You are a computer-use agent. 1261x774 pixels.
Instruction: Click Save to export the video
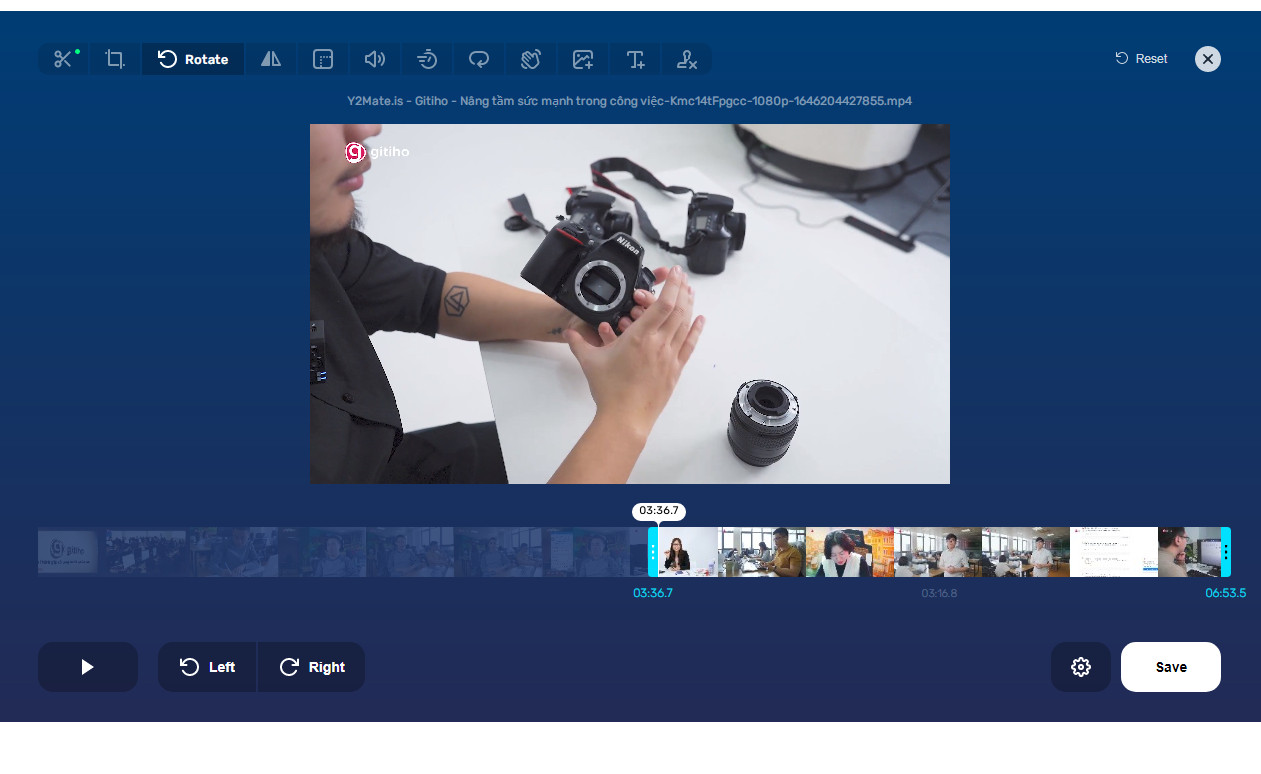tap(1171, 667)
